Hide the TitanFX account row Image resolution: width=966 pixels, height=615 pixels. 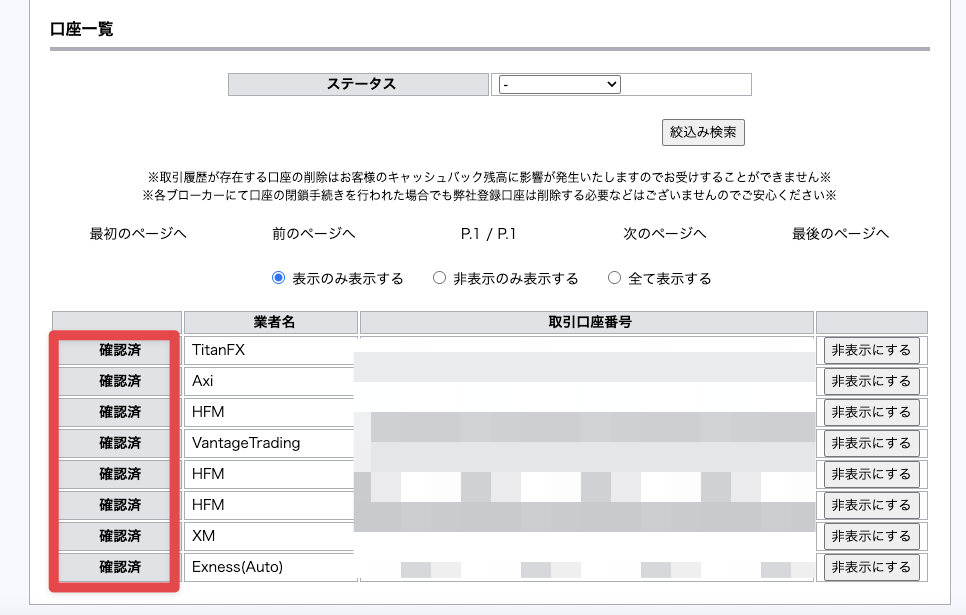pyautogui.click(x=871, y=351)
